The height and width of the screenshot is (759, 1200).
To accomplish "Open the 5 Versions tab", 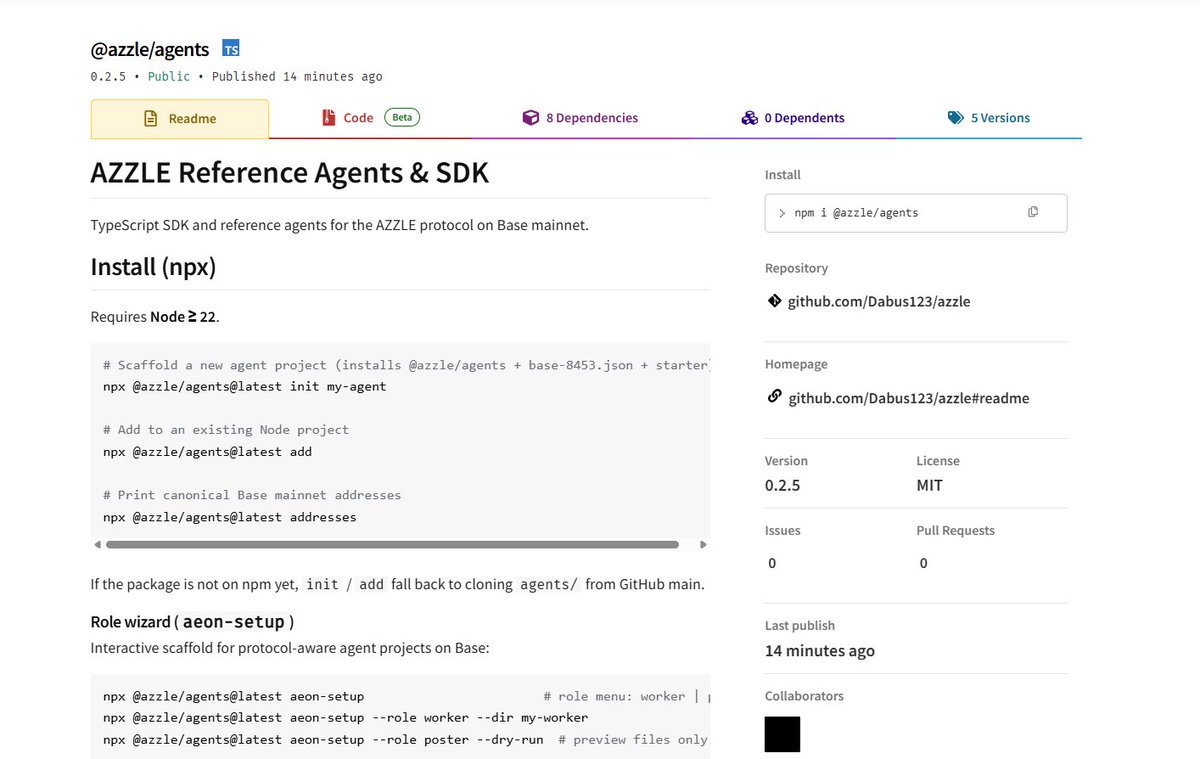I will (989, 118).
